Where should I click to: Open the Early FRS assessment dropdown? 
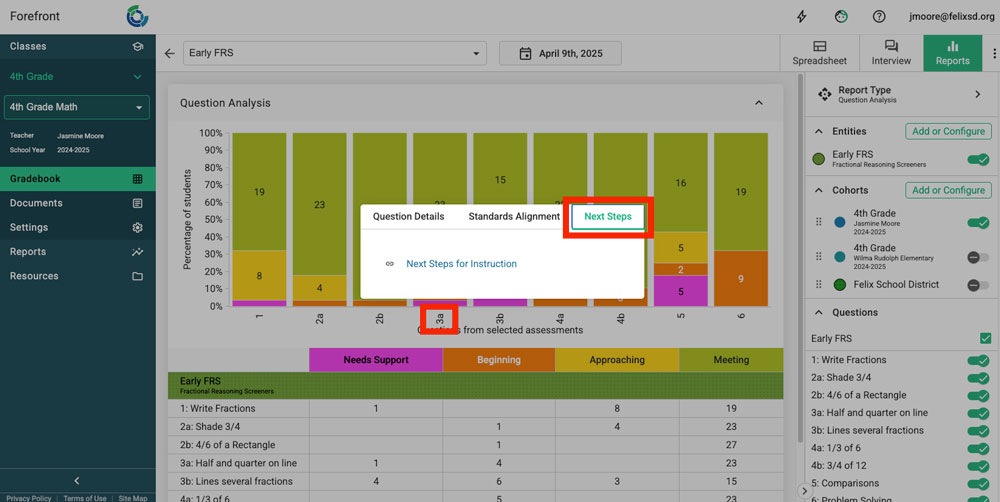334,53
